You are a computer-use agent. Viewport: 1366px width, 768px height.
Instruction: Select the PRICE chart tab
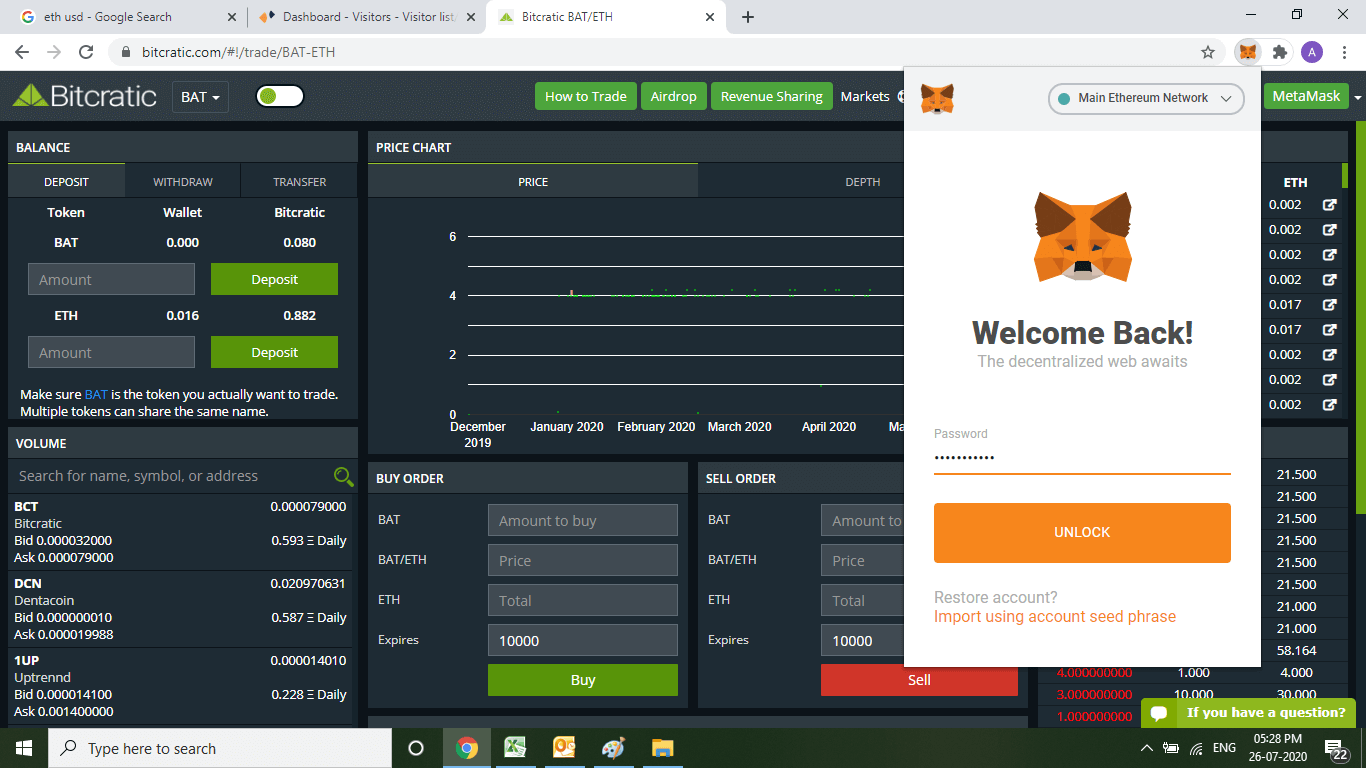[x=533, y=182]
